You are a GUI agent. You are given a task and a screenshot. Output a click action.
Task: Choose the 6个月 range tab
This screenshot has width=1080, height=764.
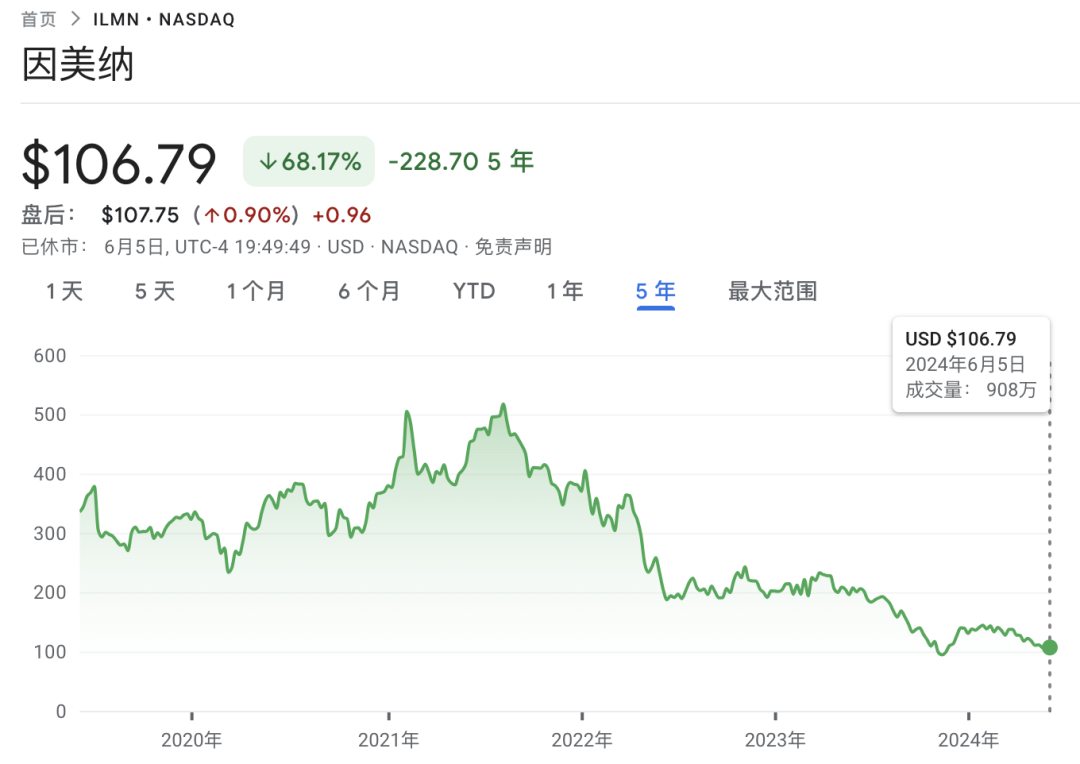369,291
